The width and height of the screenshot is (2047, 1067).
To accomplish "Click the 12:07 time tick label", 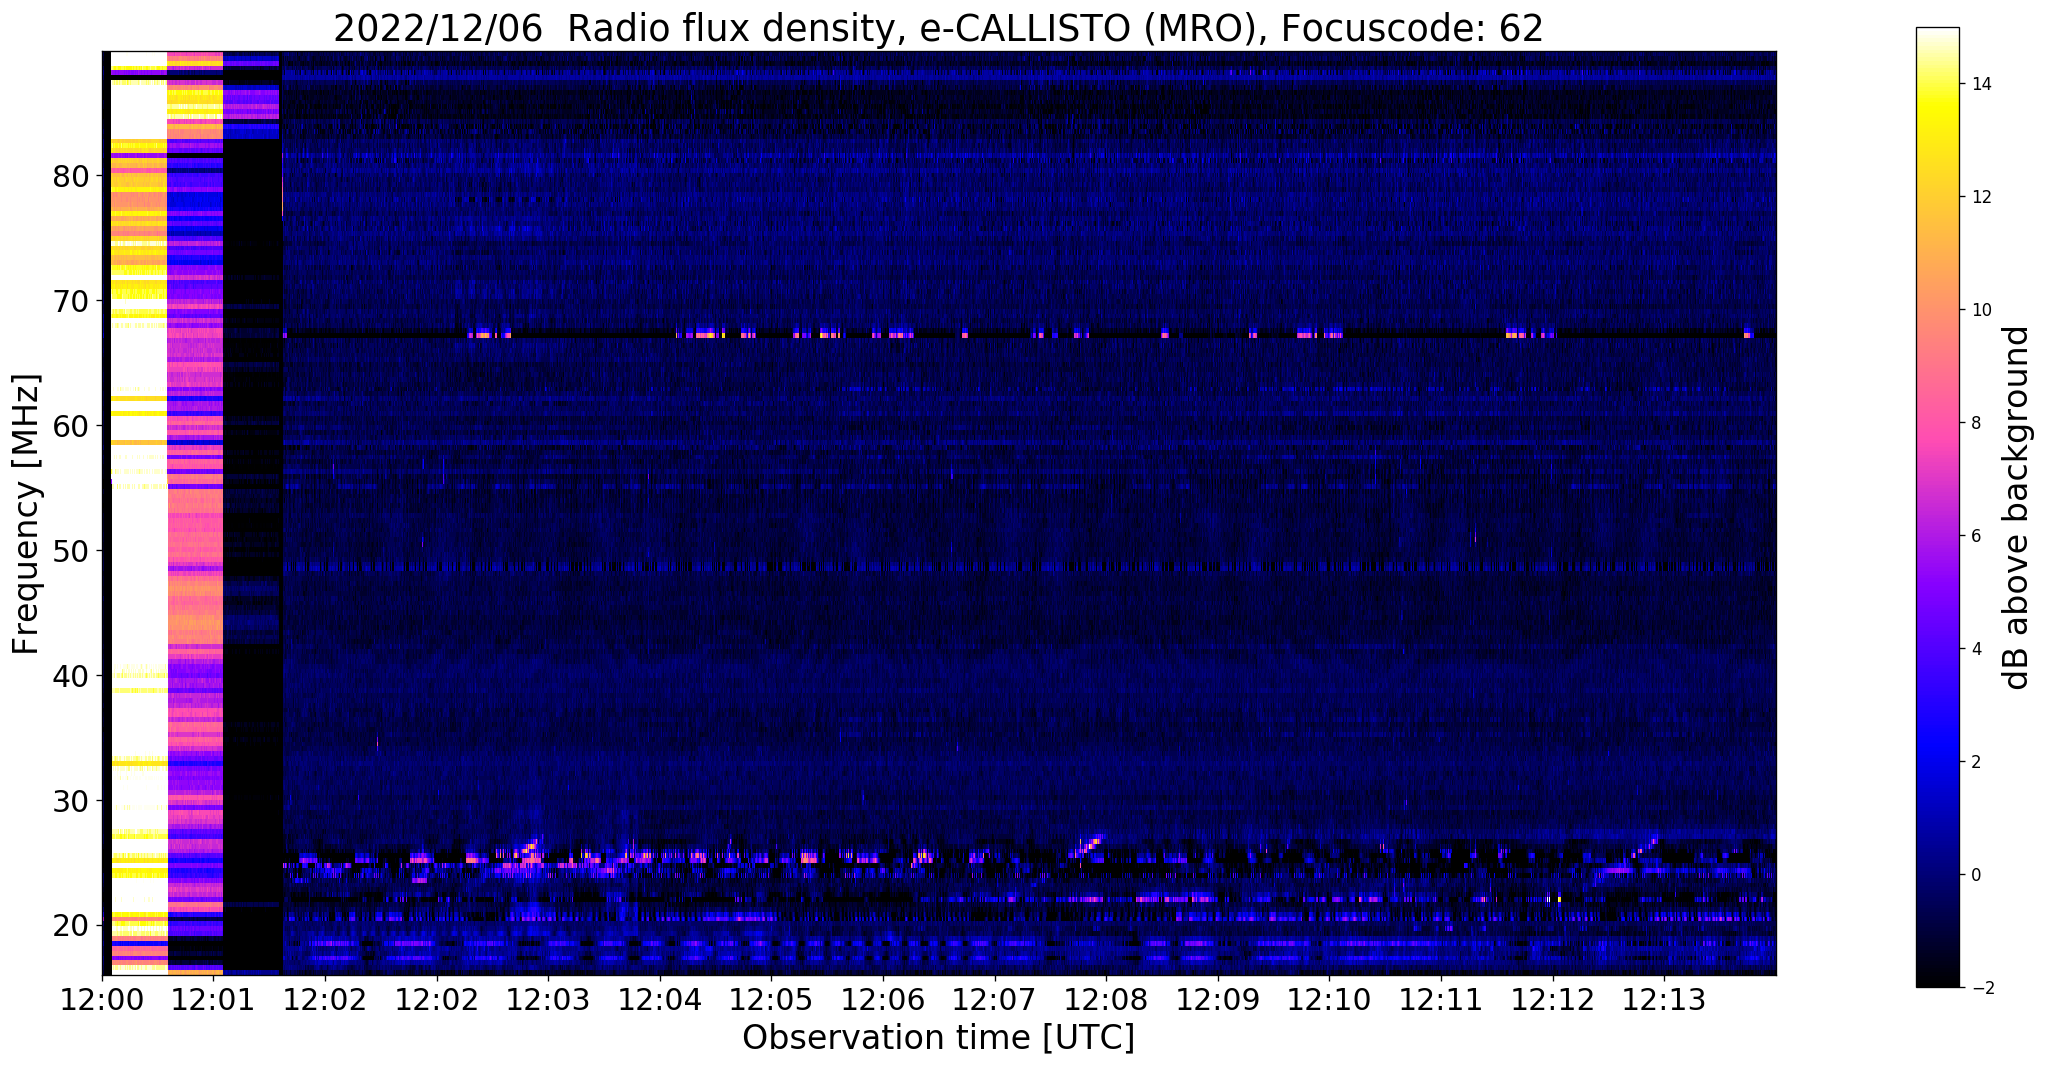I will (x=994, y=999).
